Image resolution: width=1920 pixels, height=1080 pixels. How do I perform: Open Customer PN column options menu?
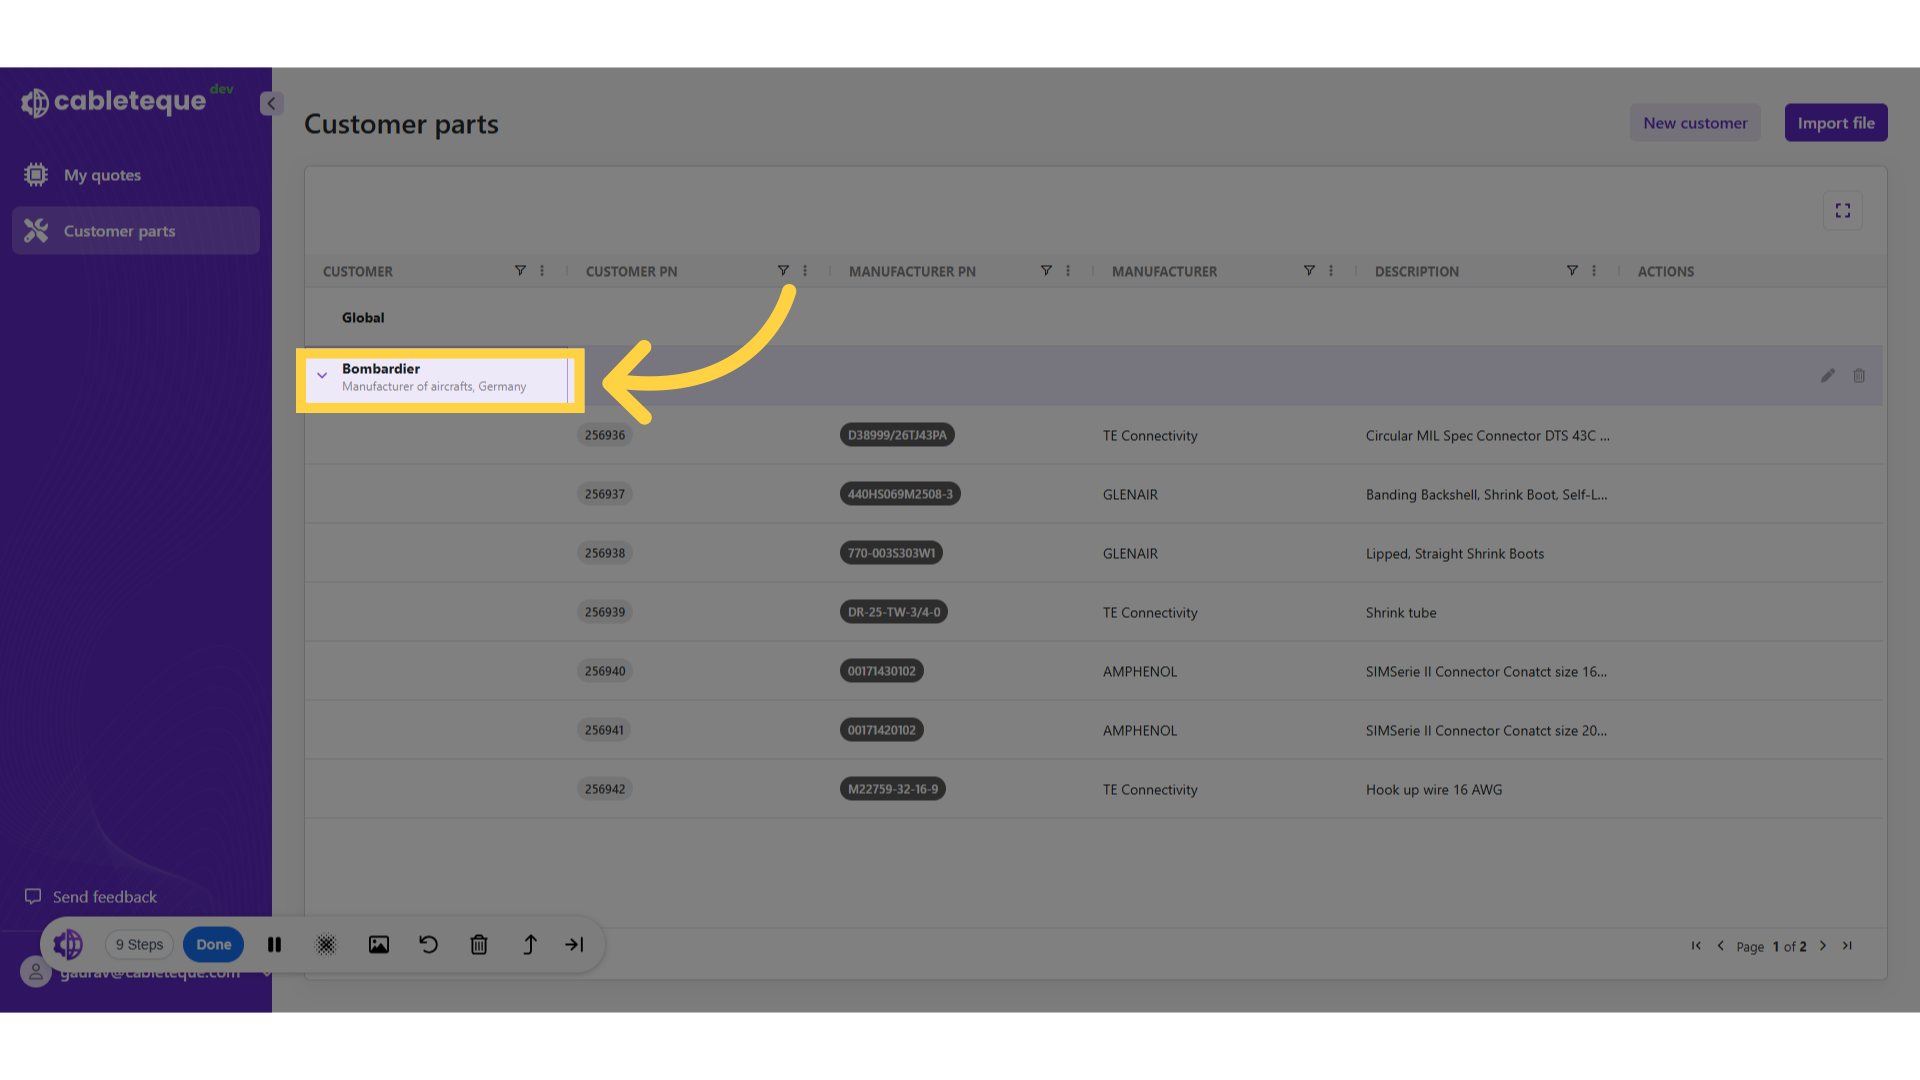[805, 271]
